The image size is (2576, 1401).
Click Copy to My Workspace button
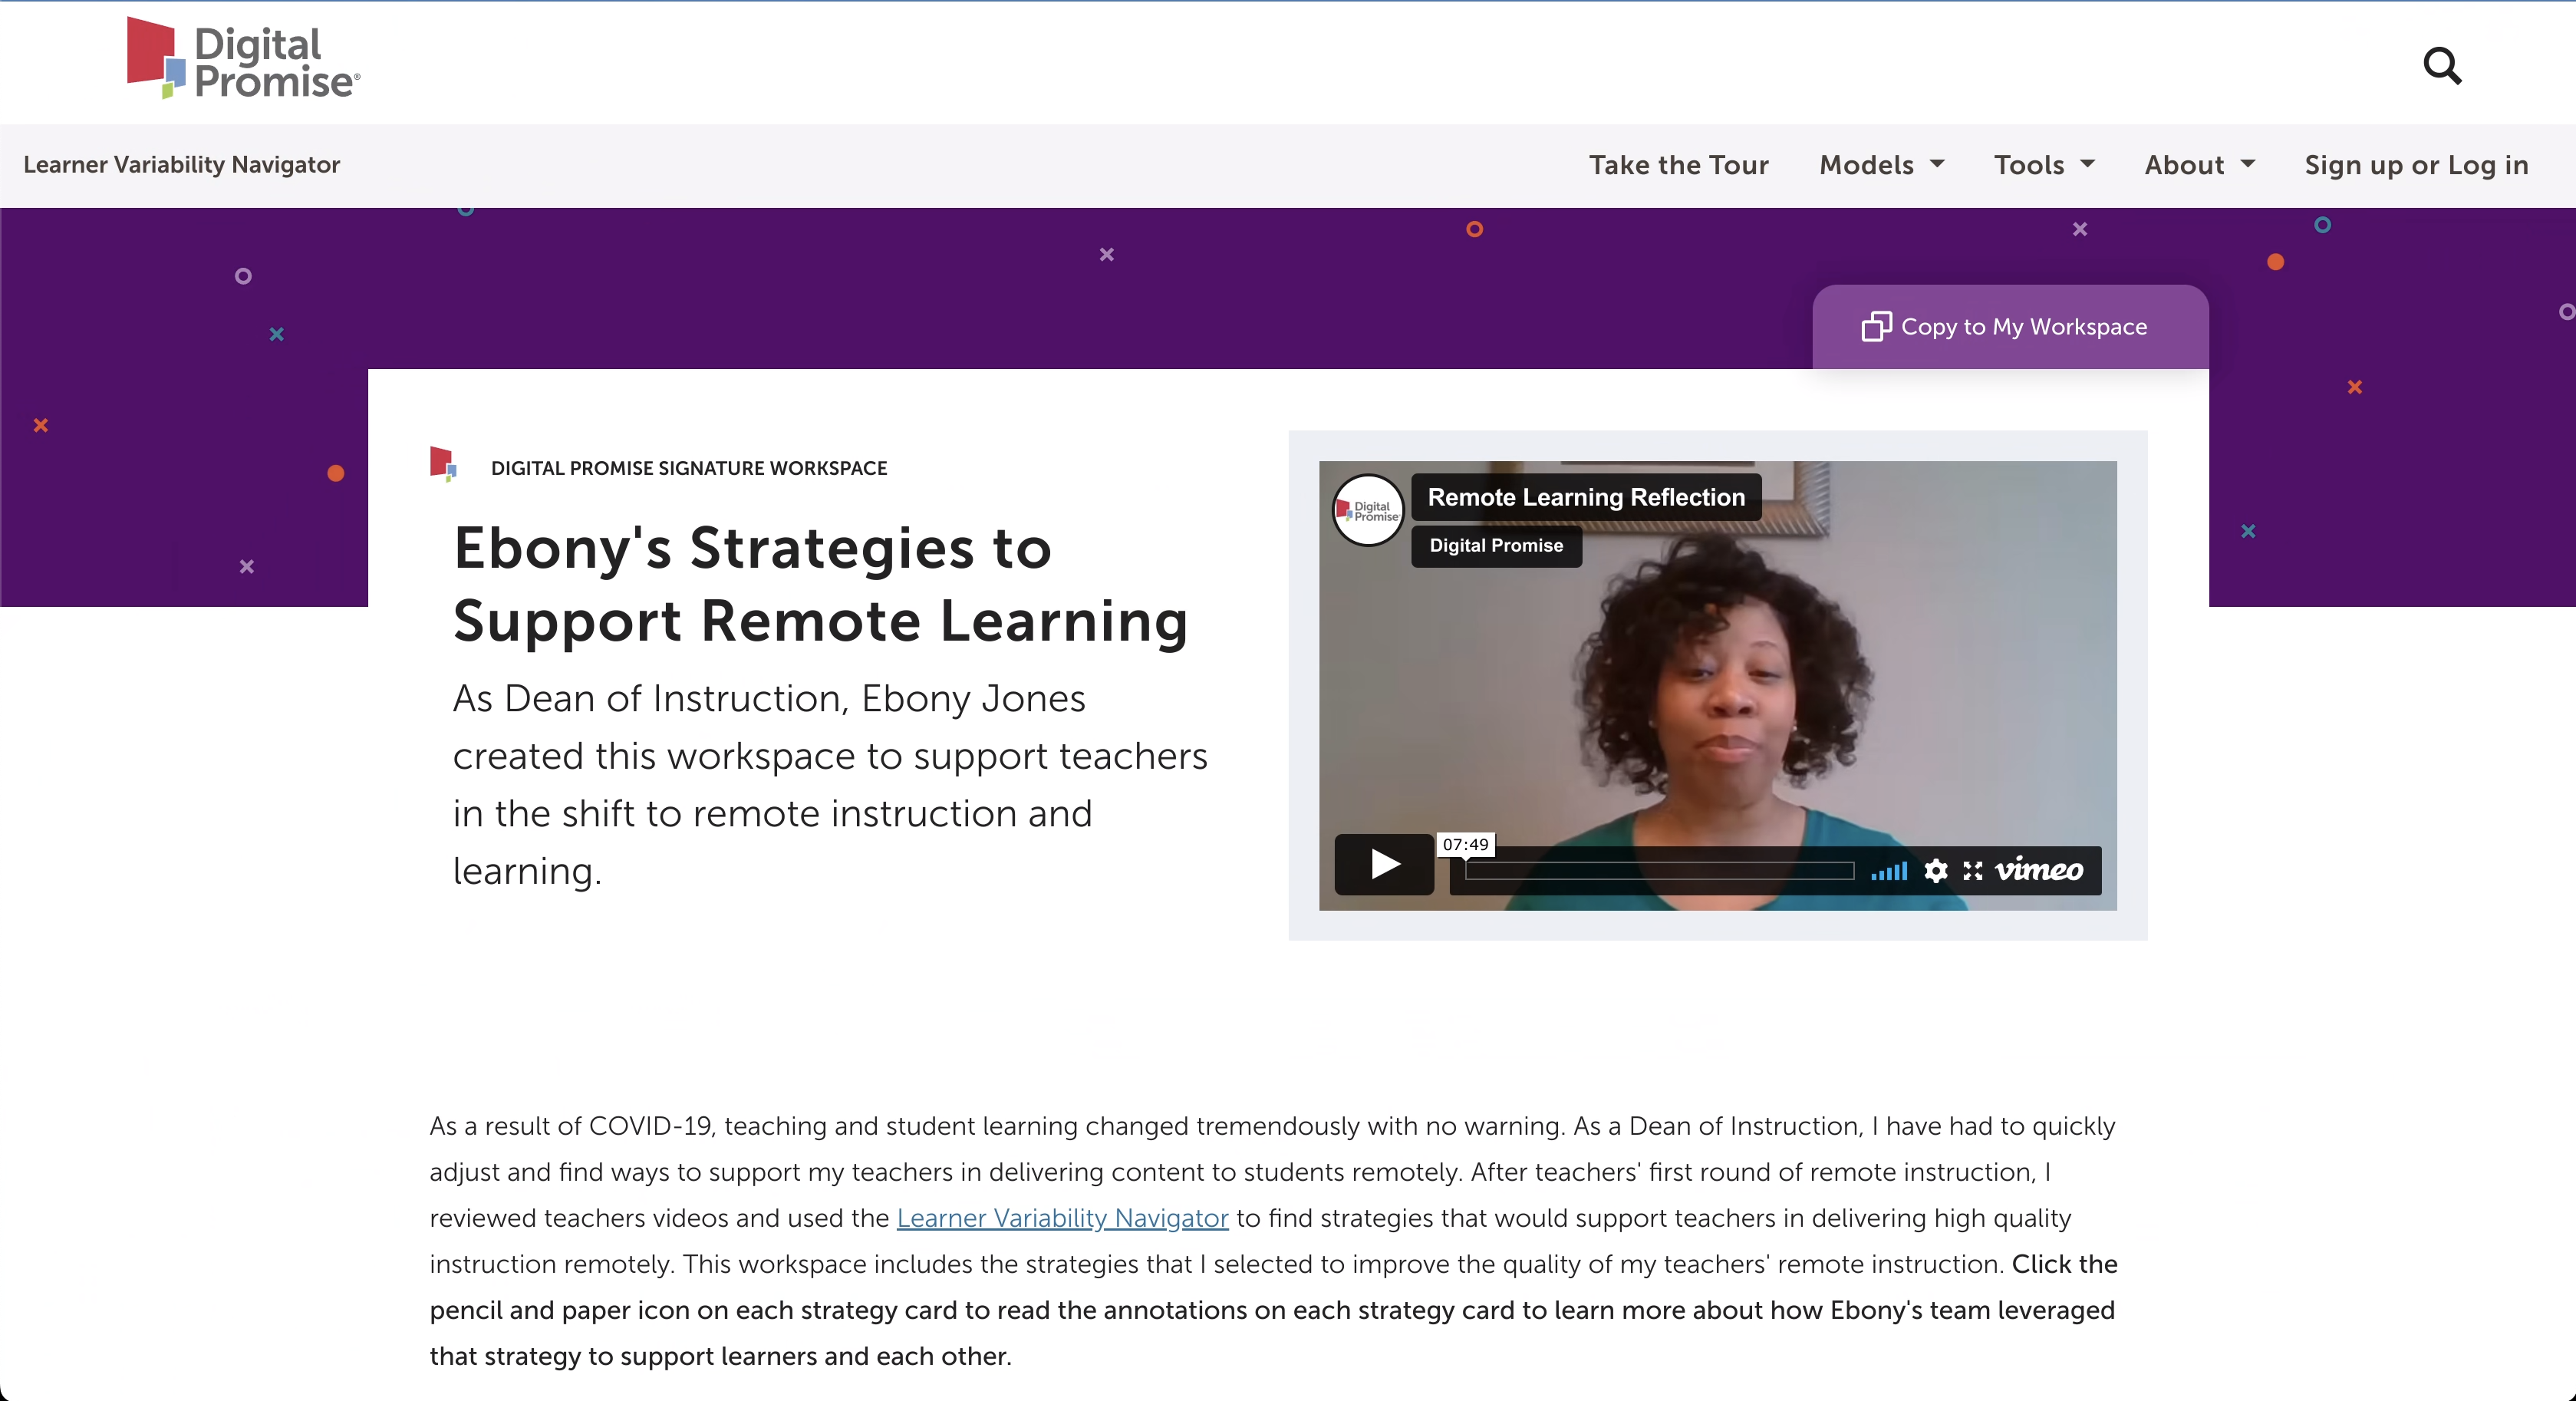[2010, 327]
